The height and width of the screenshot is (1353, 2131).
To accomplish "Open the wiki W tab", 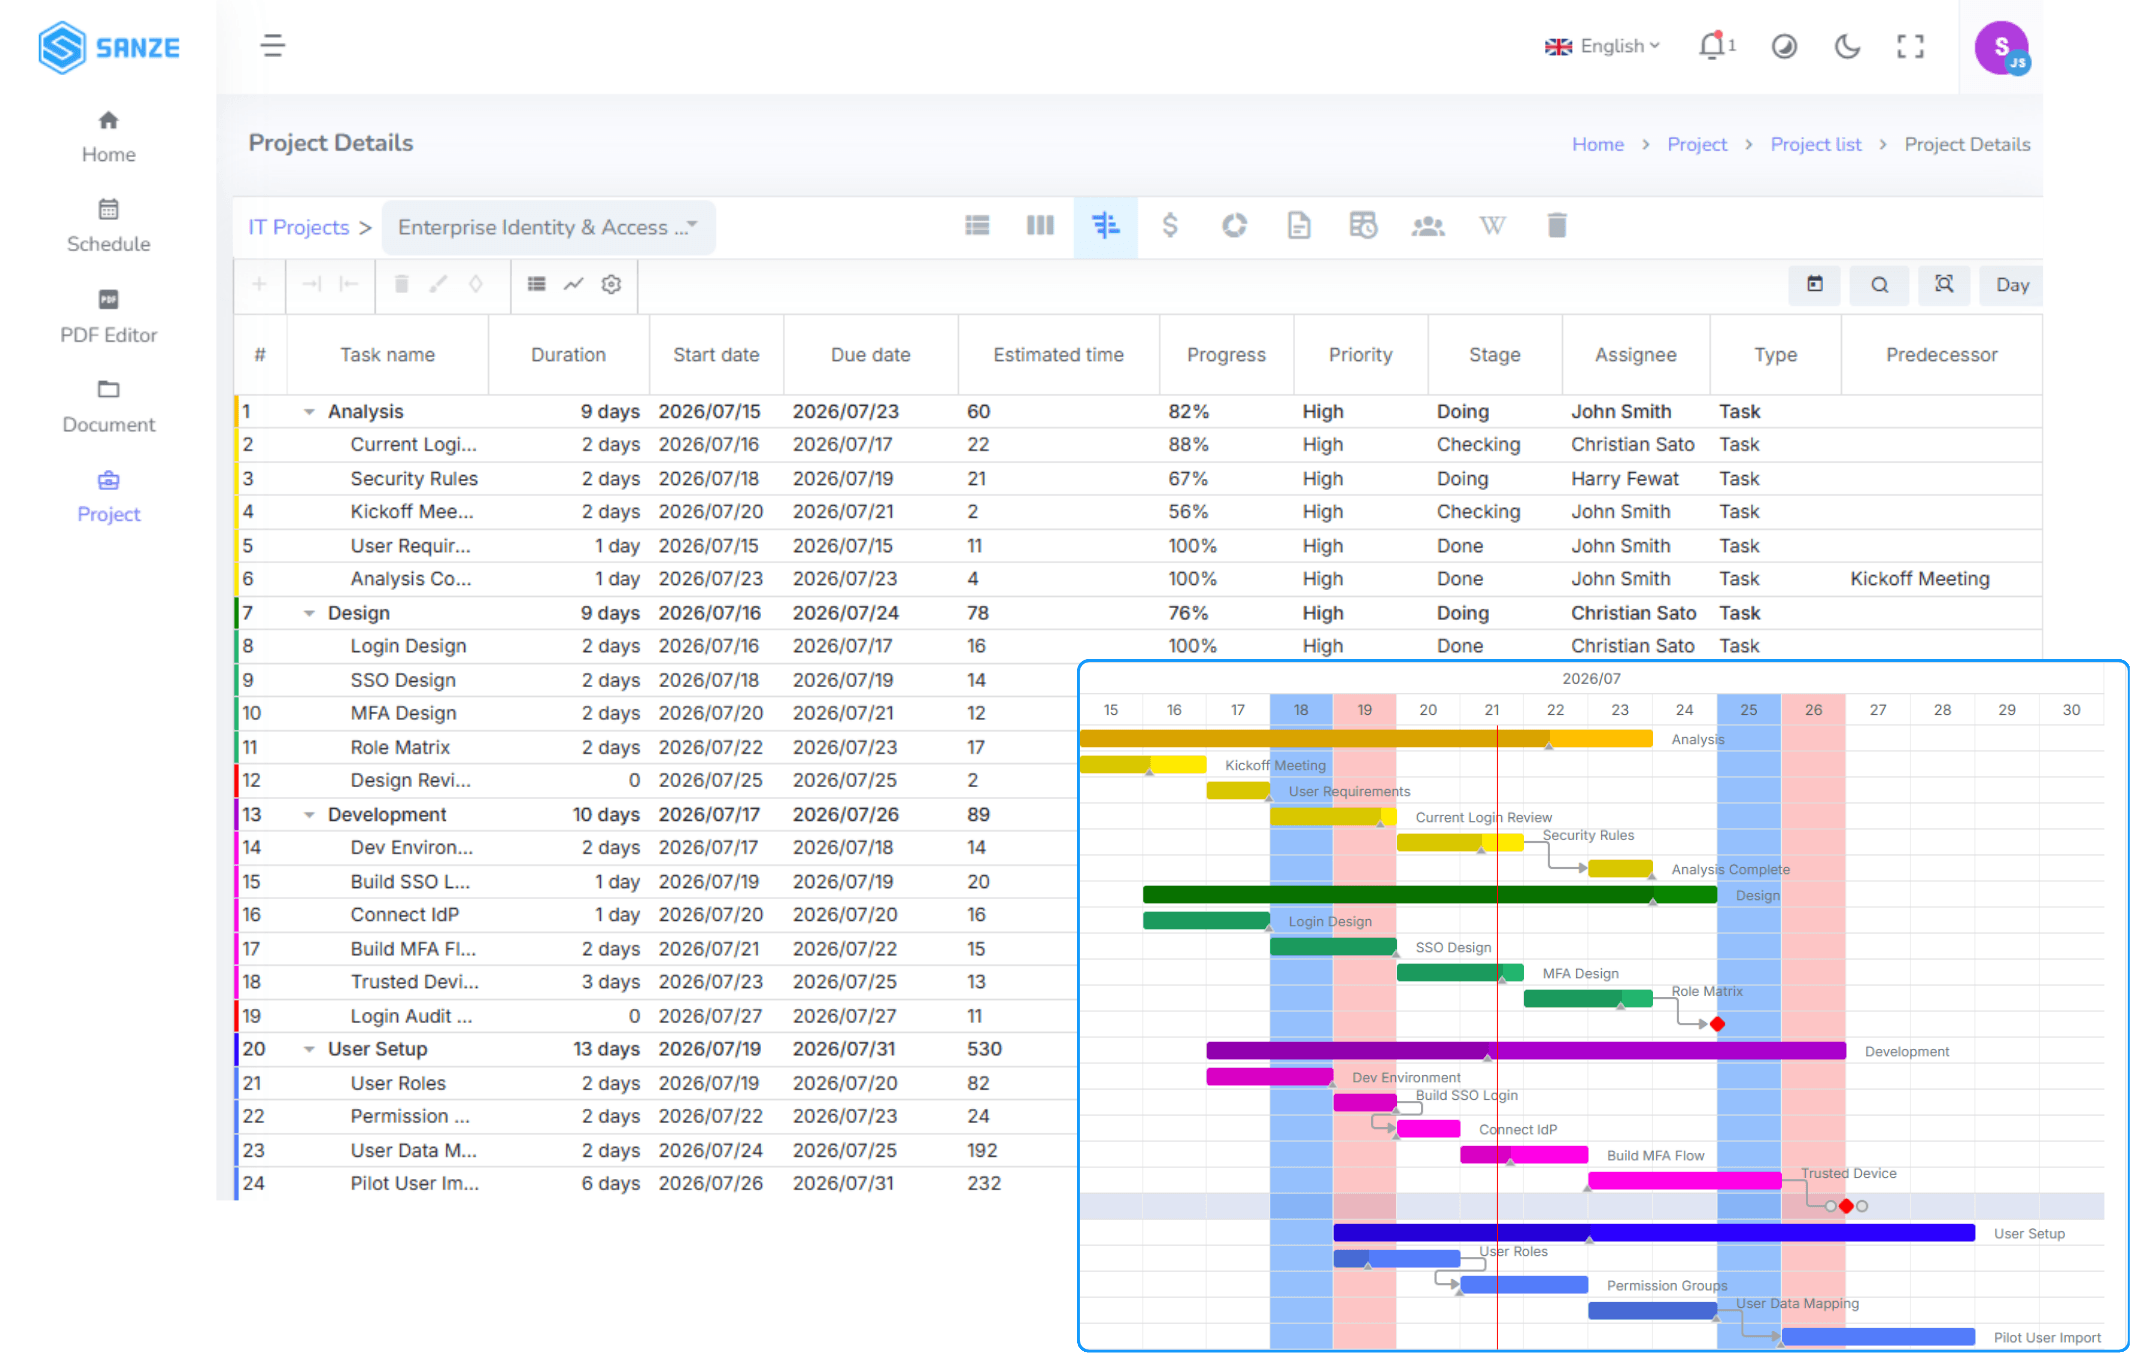I will (x=1492, y=226).
